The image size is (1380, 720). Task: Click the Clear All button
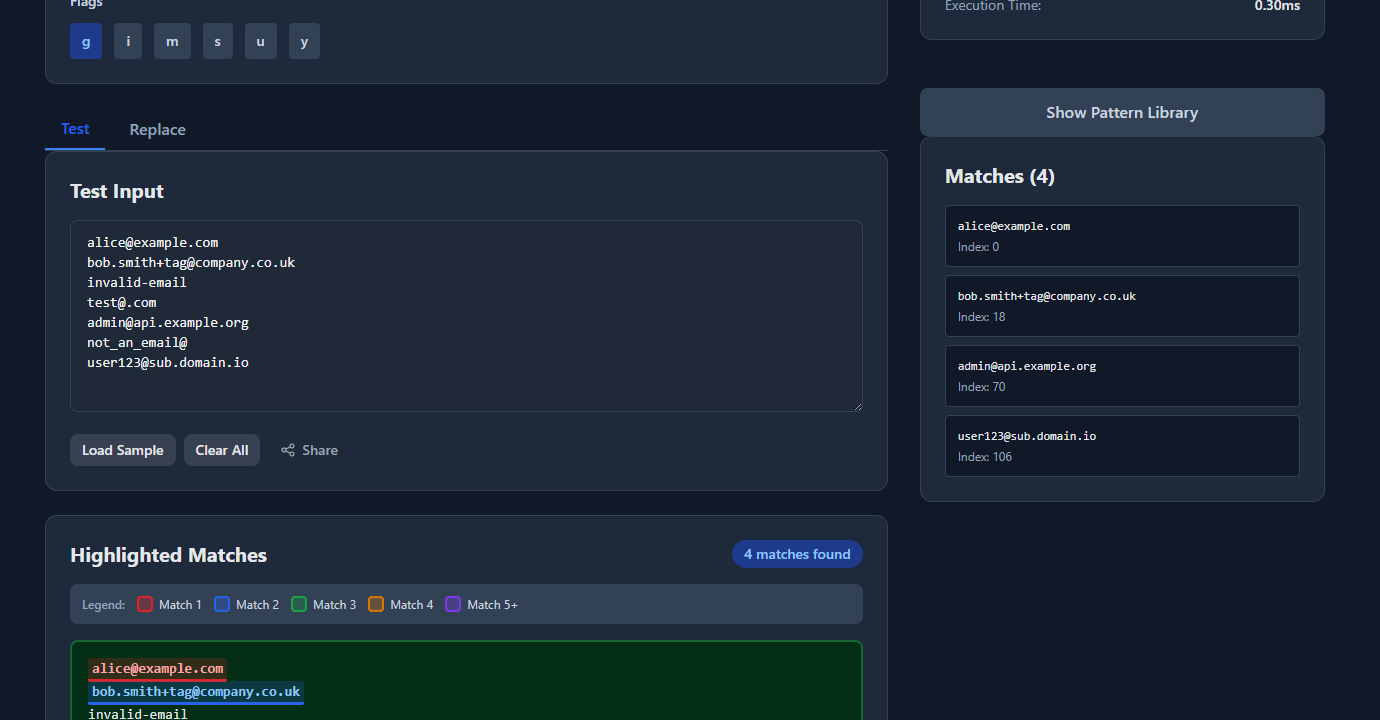(x=222, y=450)
